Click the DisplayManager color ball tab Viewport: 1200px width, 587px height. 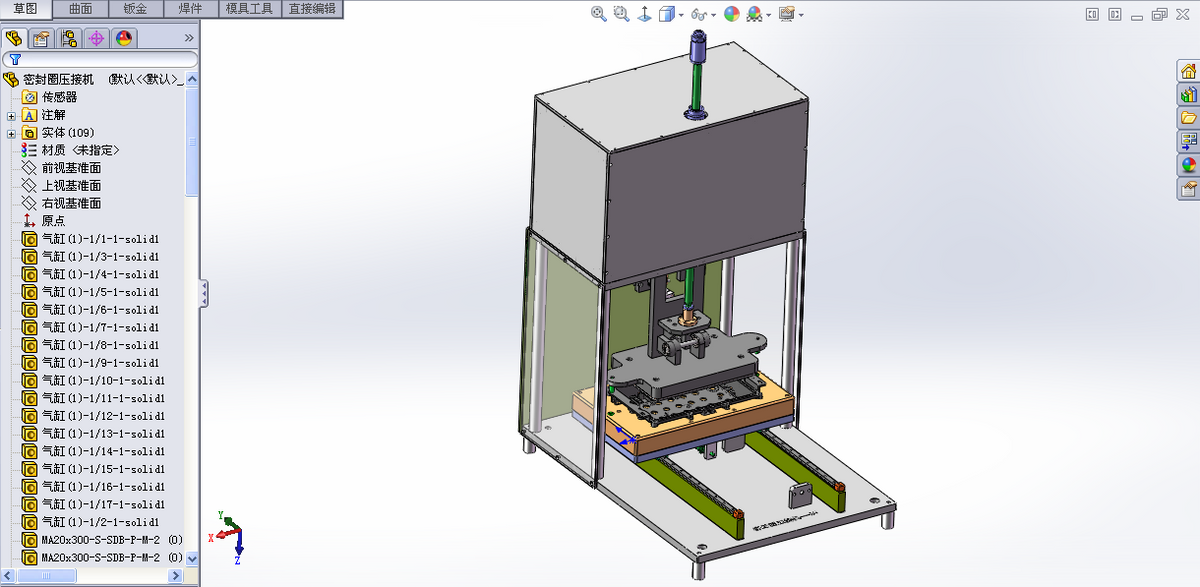click(124, 39)
